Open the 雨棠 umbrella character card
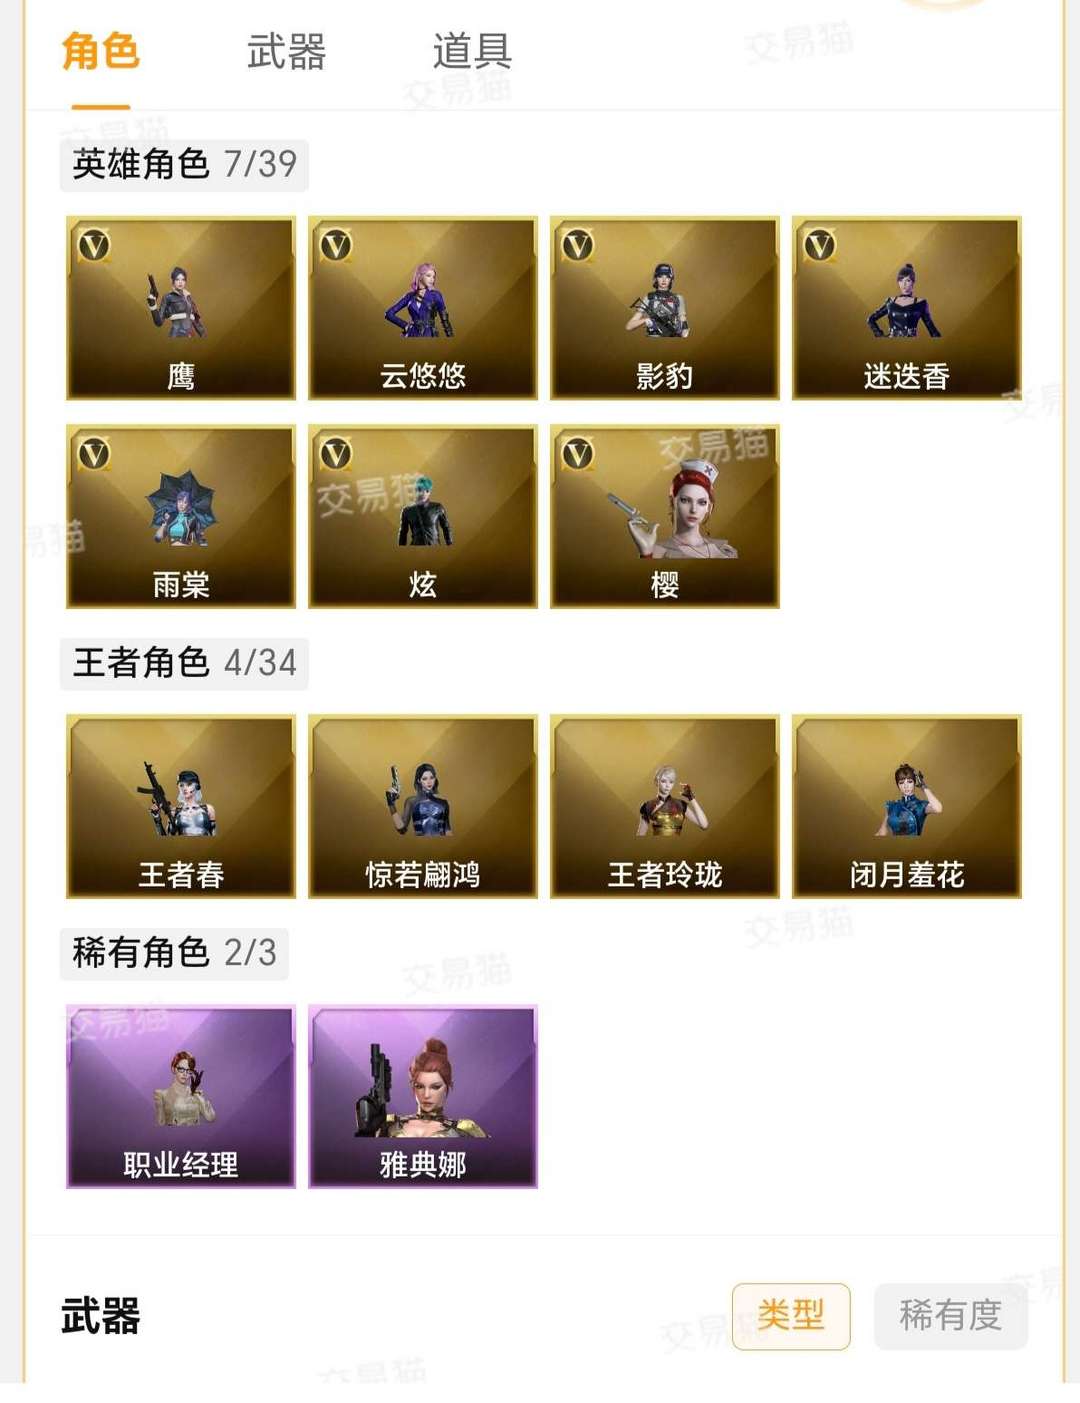This screenshot has width=1080, height=1403. [x=181, y=516]
